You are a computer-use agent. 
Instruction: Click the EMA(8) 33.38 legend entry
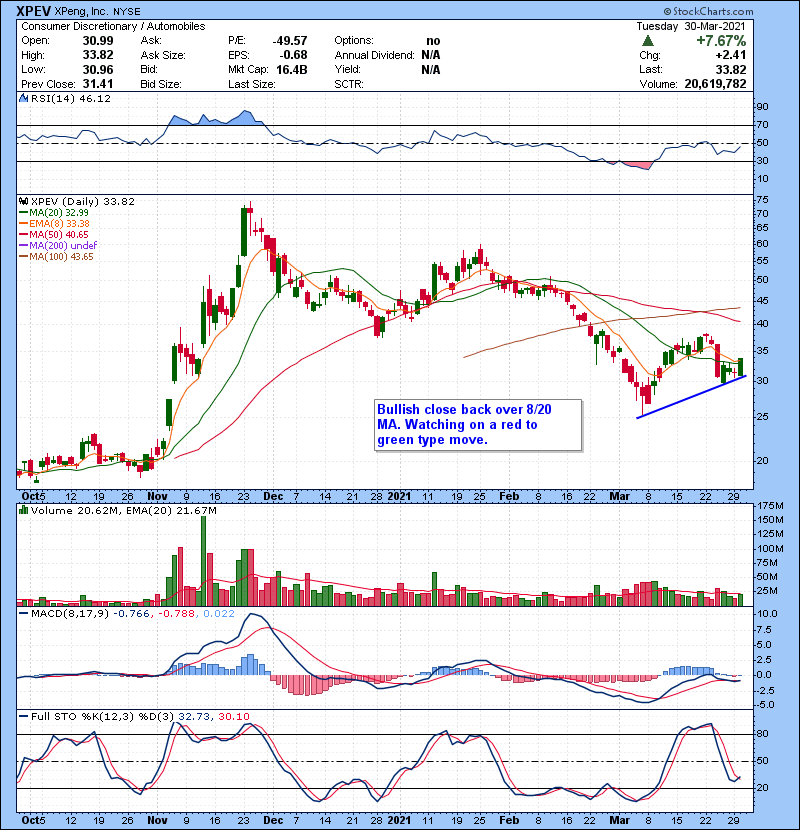(54, 223)
